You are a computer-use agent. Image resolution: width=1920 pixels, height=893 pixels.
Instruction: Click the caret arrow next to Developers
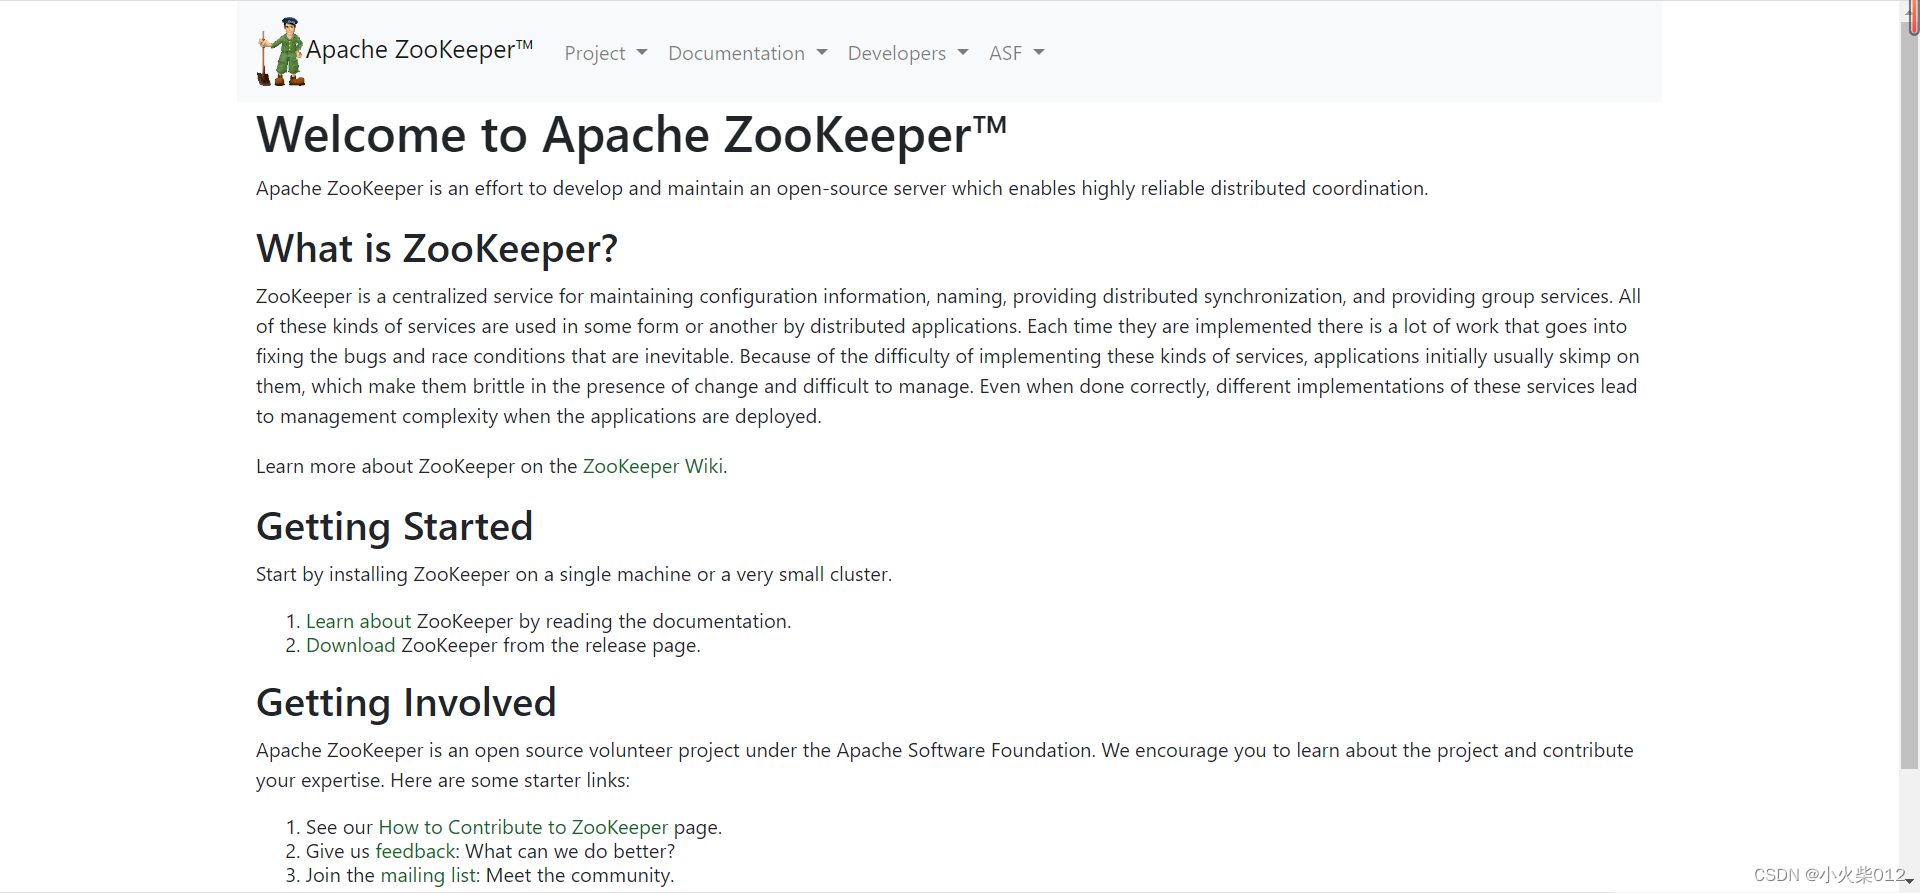coord(963,53)
